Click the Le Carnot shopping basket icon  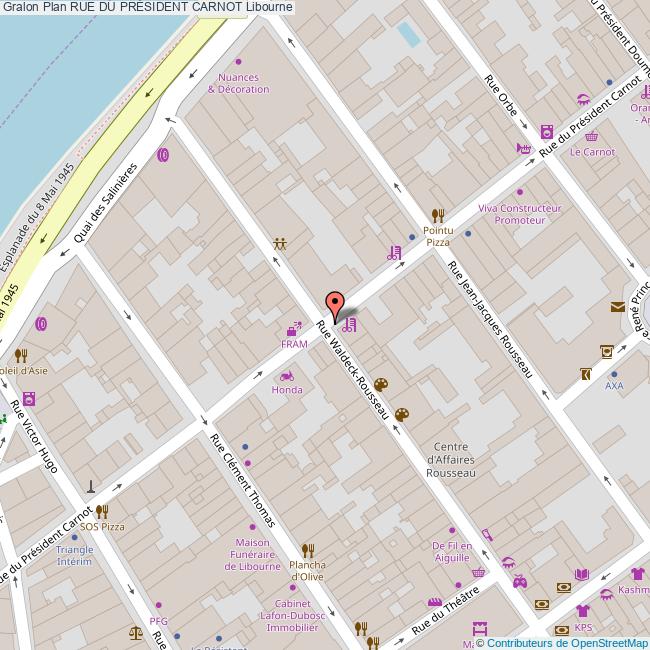pos(592,137)
